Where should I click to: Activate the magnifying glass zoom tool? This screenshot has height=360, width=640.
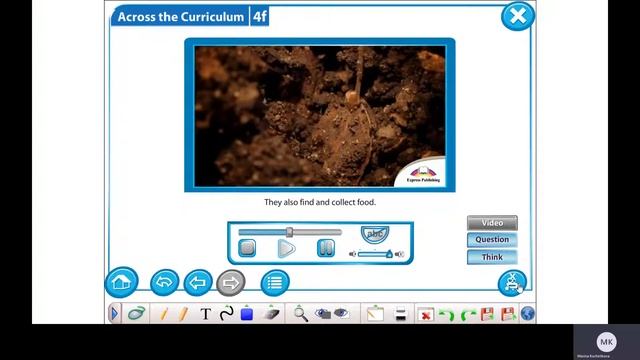point(300,313)
